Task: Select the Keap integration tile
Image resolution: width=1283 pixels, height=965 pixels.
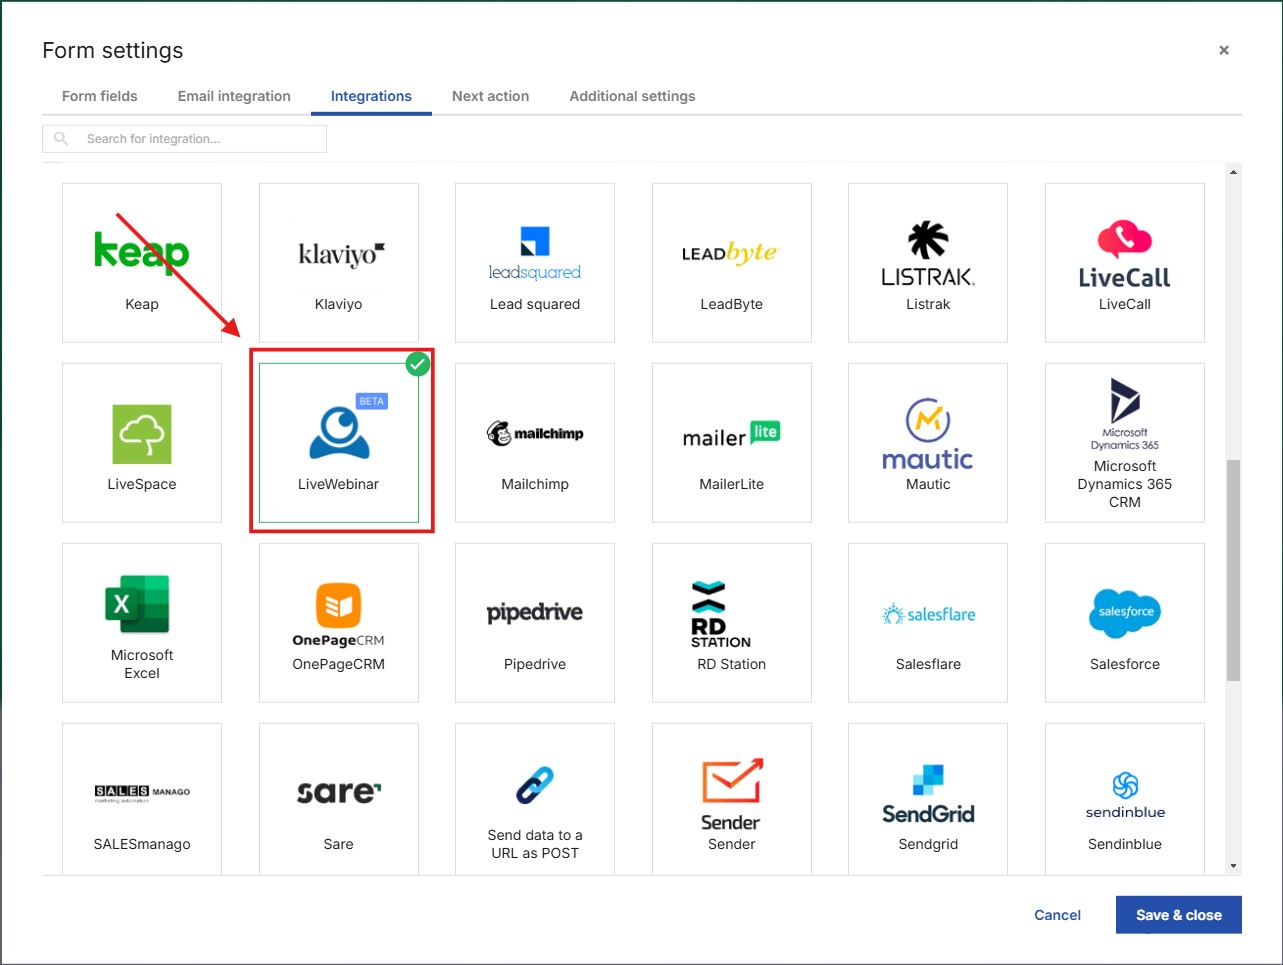Action: (x=142, y=262)
